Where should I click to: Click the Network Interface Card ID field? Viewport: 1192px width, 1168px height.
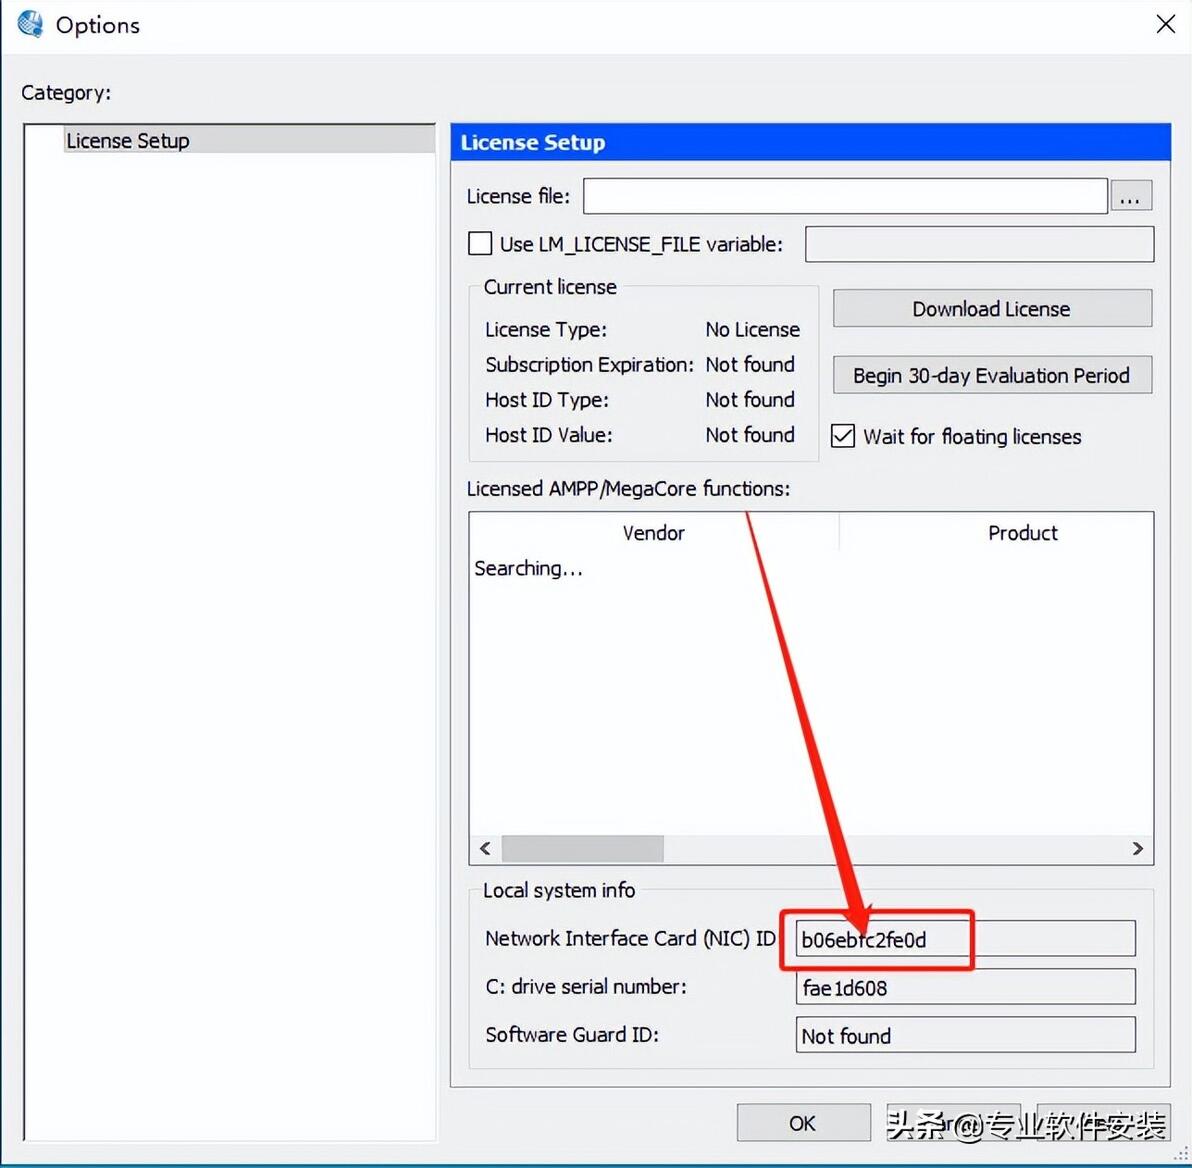pos(965,940)
